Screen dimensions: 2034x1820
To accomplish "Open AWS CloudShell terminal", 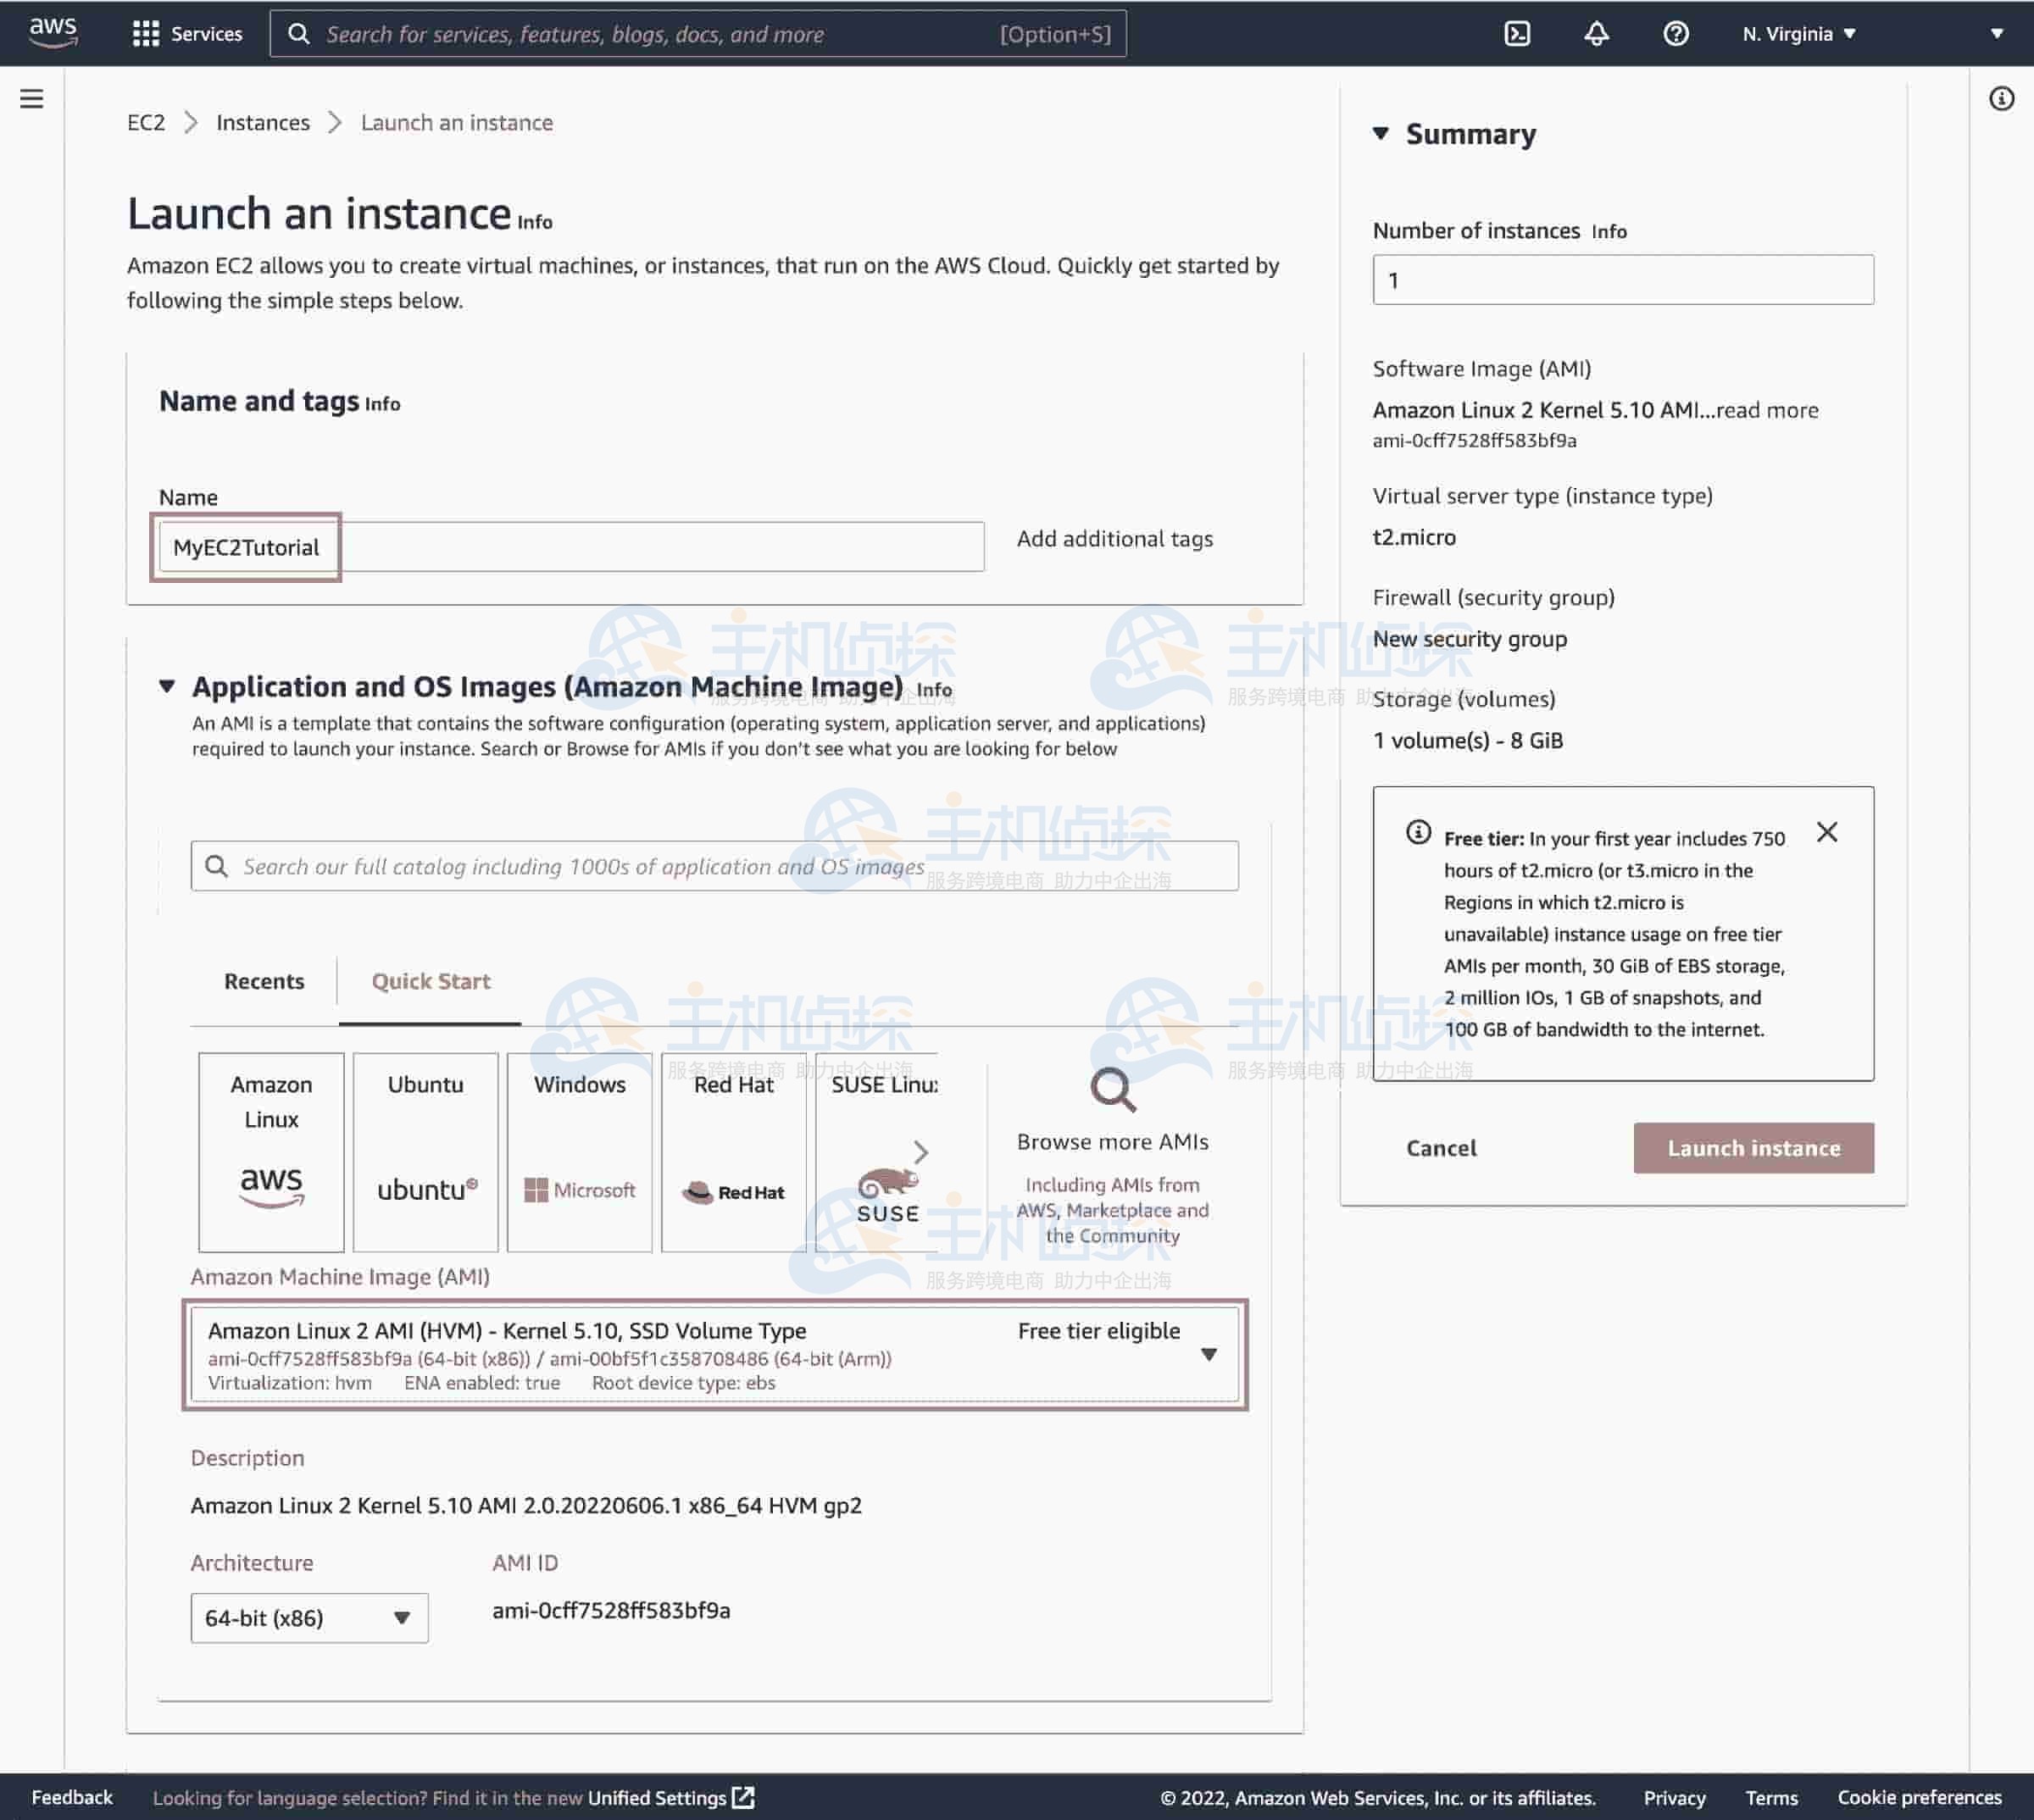I will 1518,33.
